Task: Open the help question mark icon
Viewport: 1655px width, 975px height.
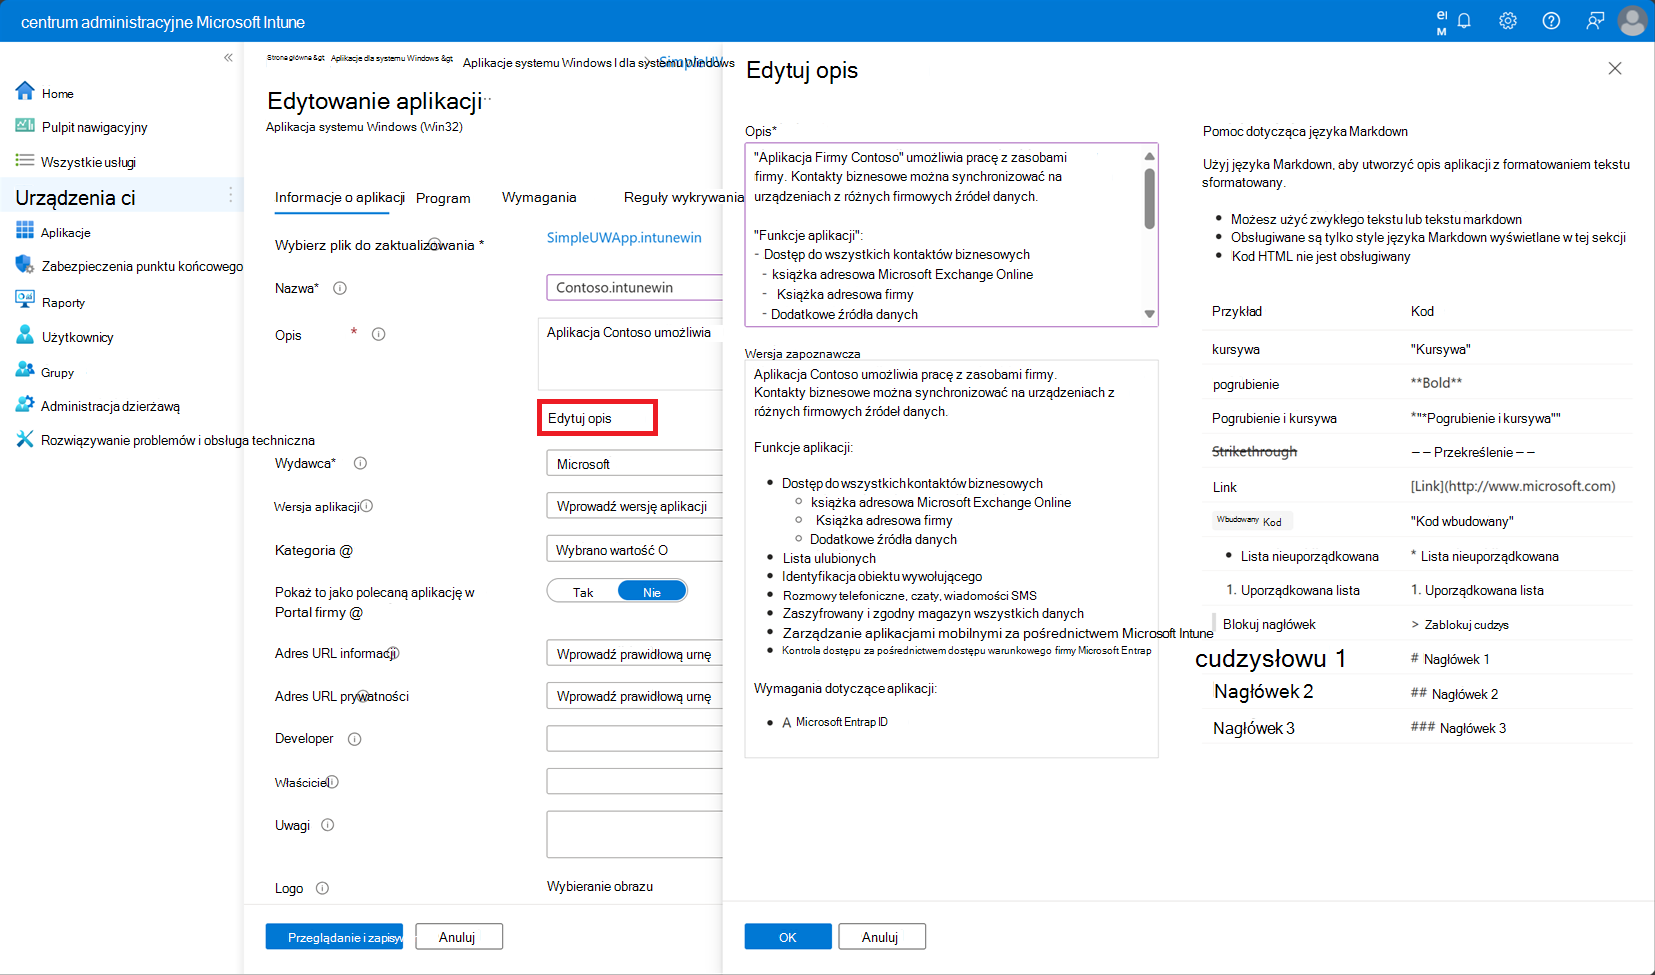Action: tap(1551, 21)
